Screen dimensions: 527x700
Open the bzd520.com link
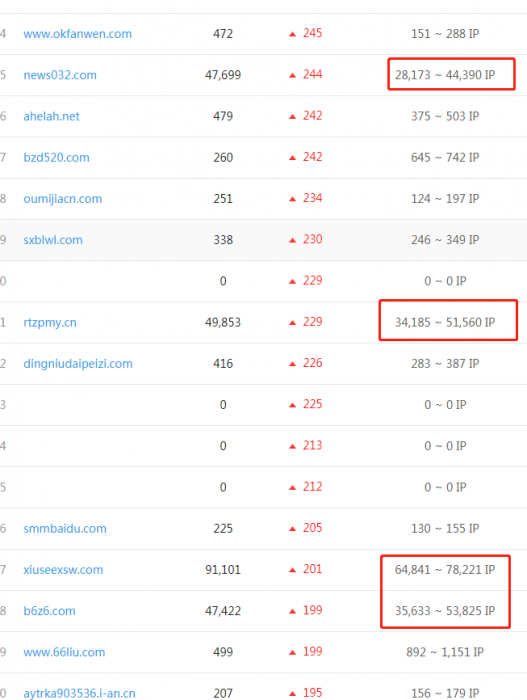pos(56,158)
